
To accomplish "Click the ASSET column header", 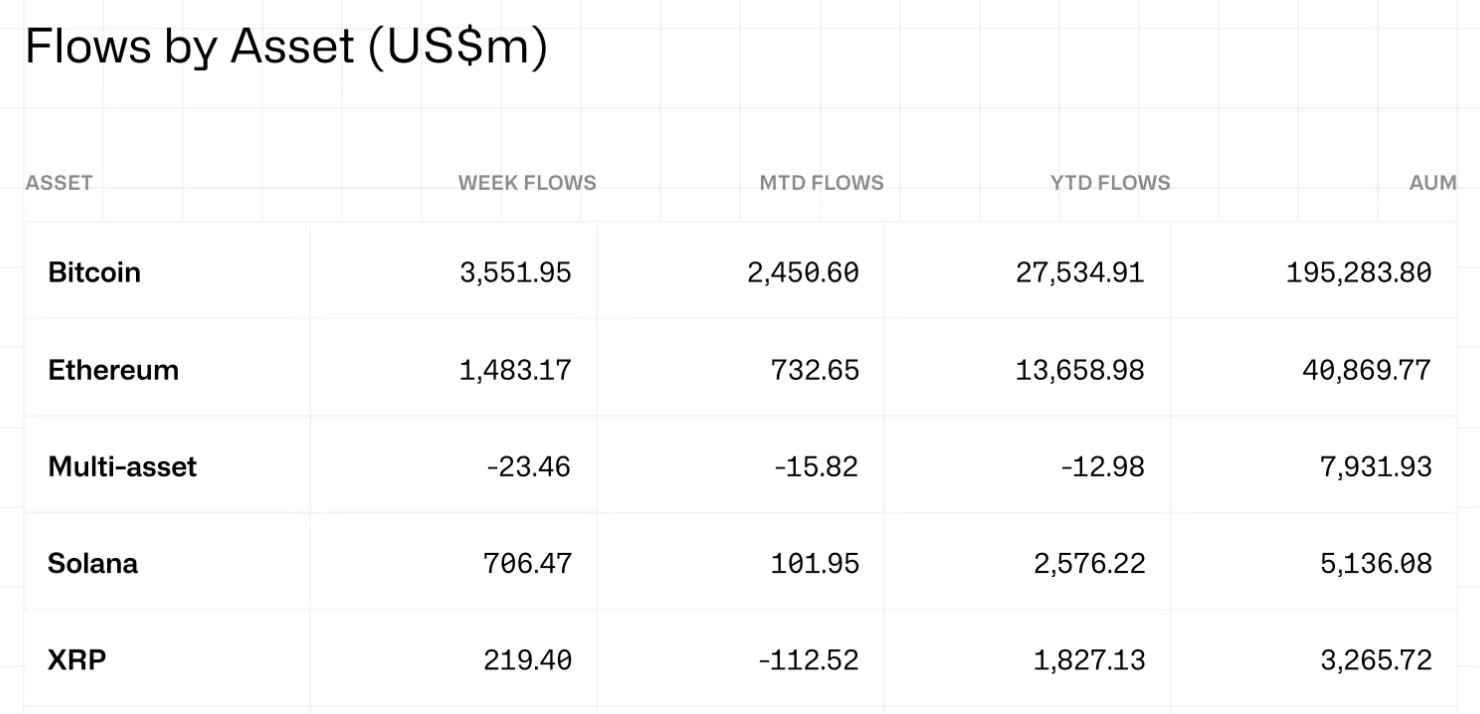I will 59,183.
